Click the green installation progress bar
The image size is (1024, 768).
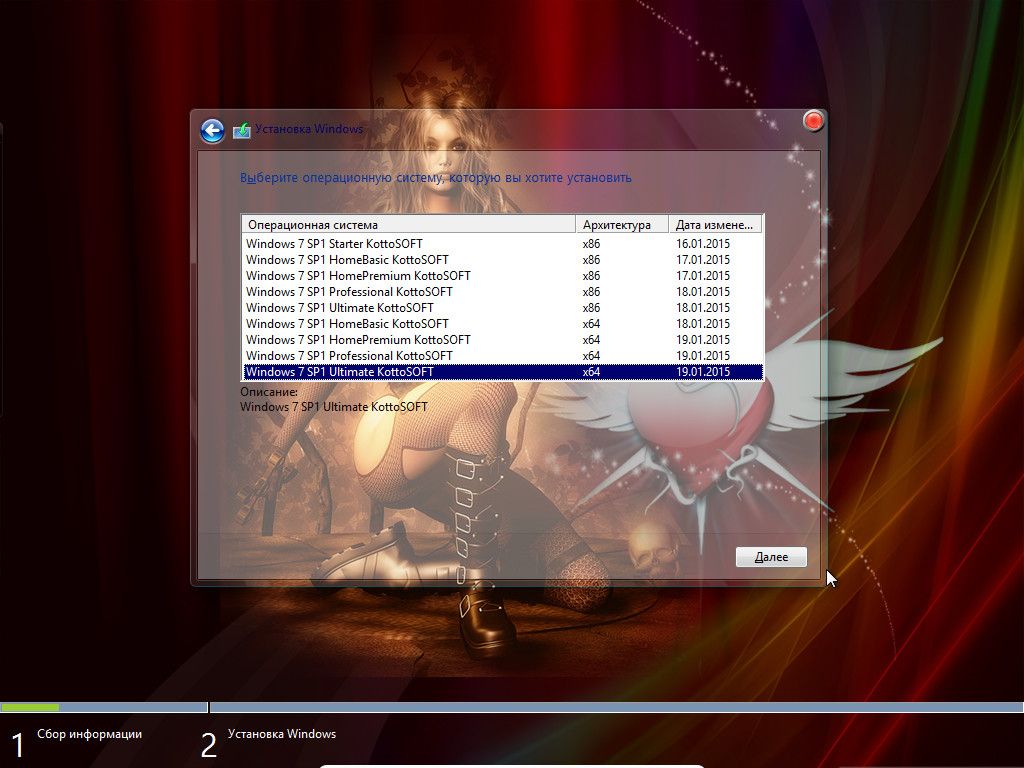pos(30,707)
